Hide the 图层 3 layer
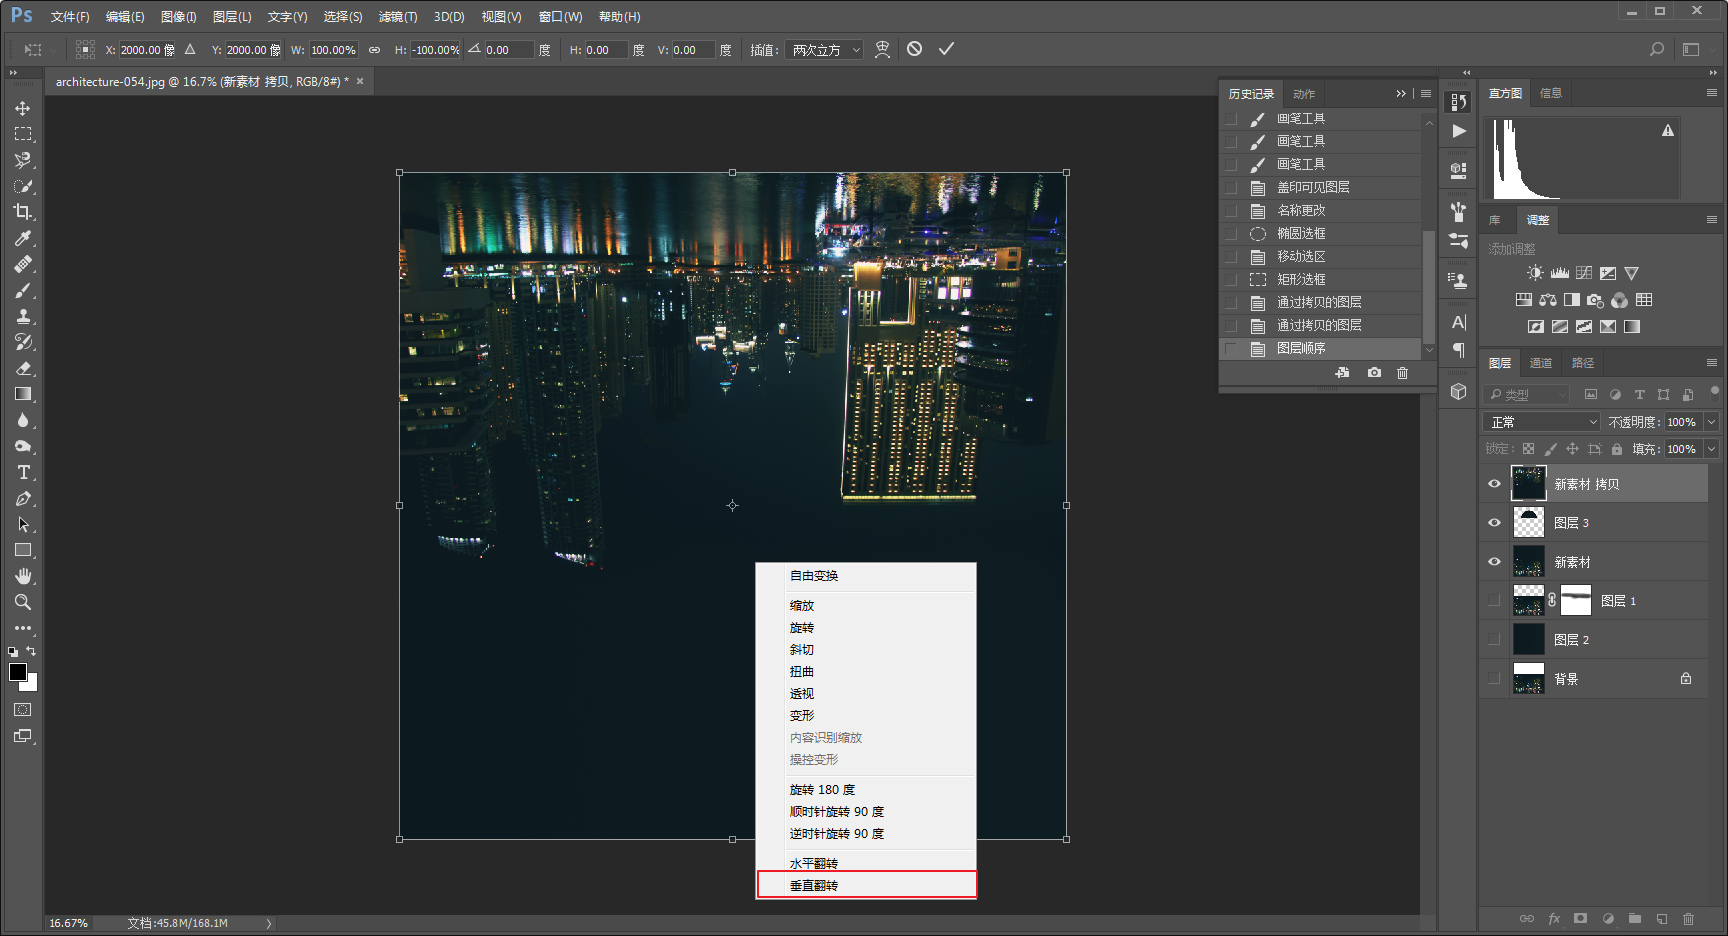 pos(1494,523)
